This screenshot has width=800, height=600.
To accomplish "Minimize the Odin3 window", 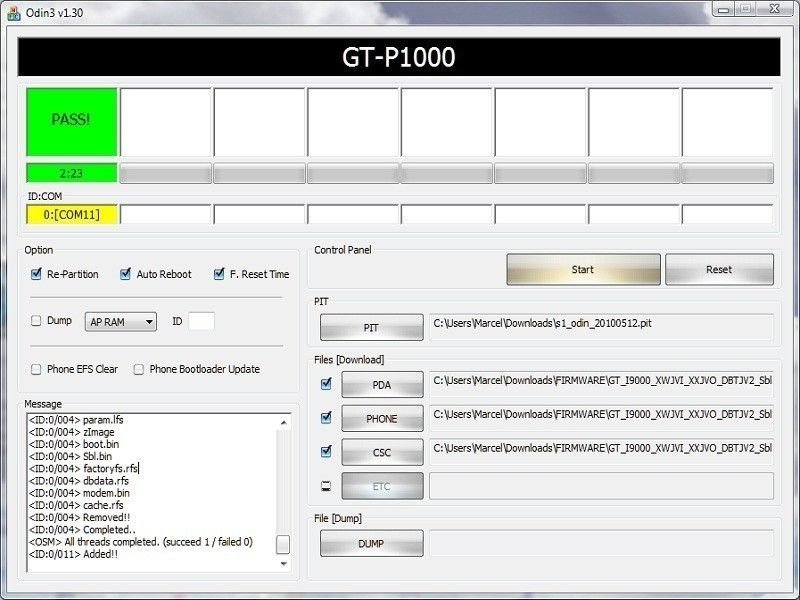I will (723, 9).
